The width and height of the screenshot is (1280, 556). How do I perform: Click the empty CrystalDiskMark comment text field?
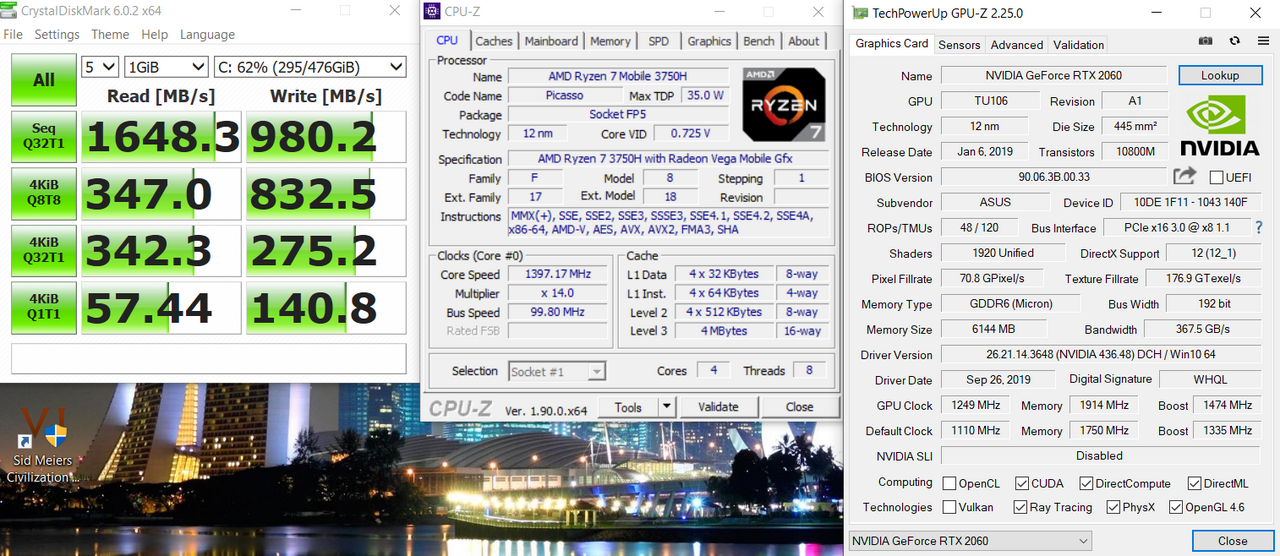tap(209, 358)
